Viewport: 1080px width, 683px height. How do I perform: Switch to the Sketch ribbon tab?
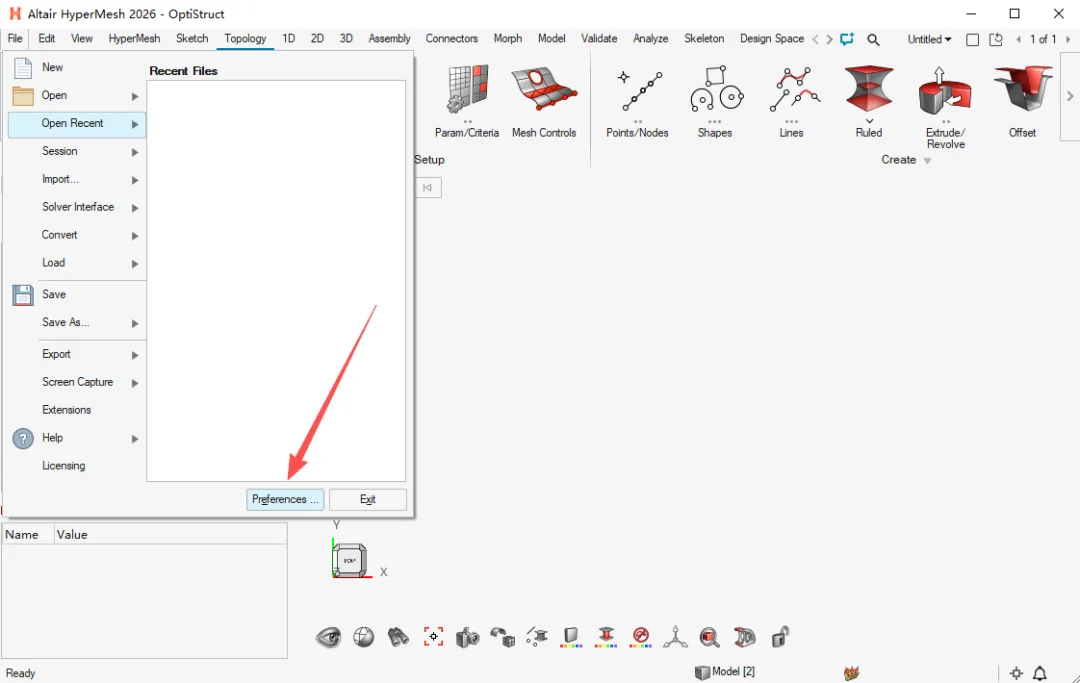(x=192, y=39)
